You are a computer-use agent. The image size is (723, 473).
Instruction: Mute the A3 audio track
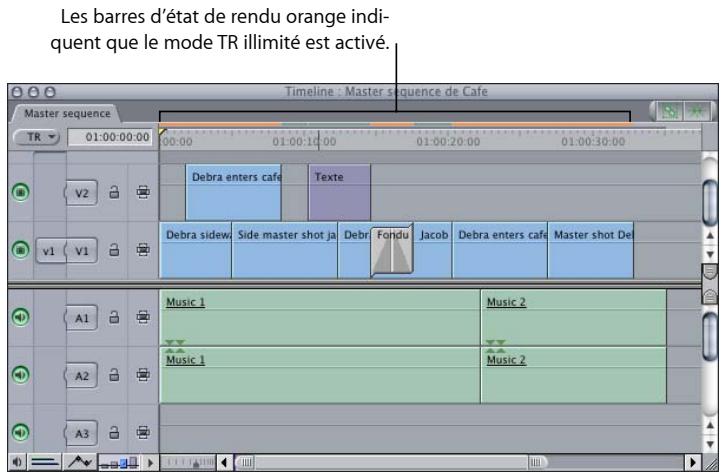click(20, 432)
